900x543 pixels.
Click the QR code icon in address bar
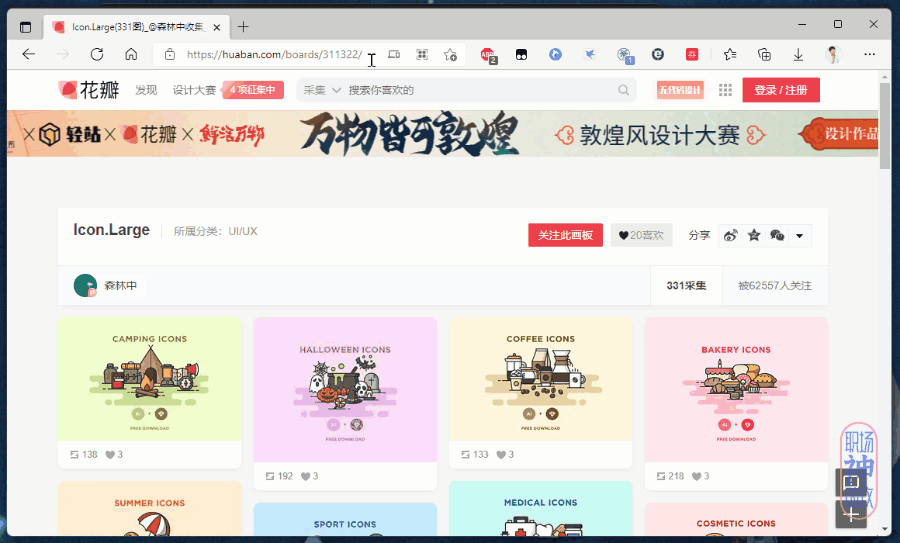pos(422,55)
